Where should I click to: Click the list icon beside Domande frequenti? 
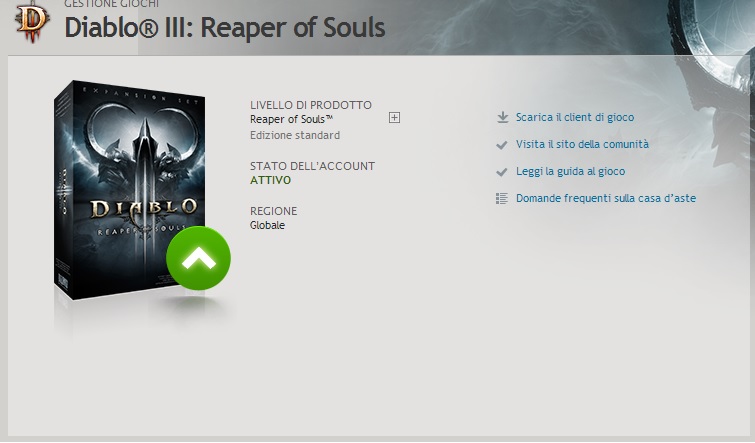[502, 198]
